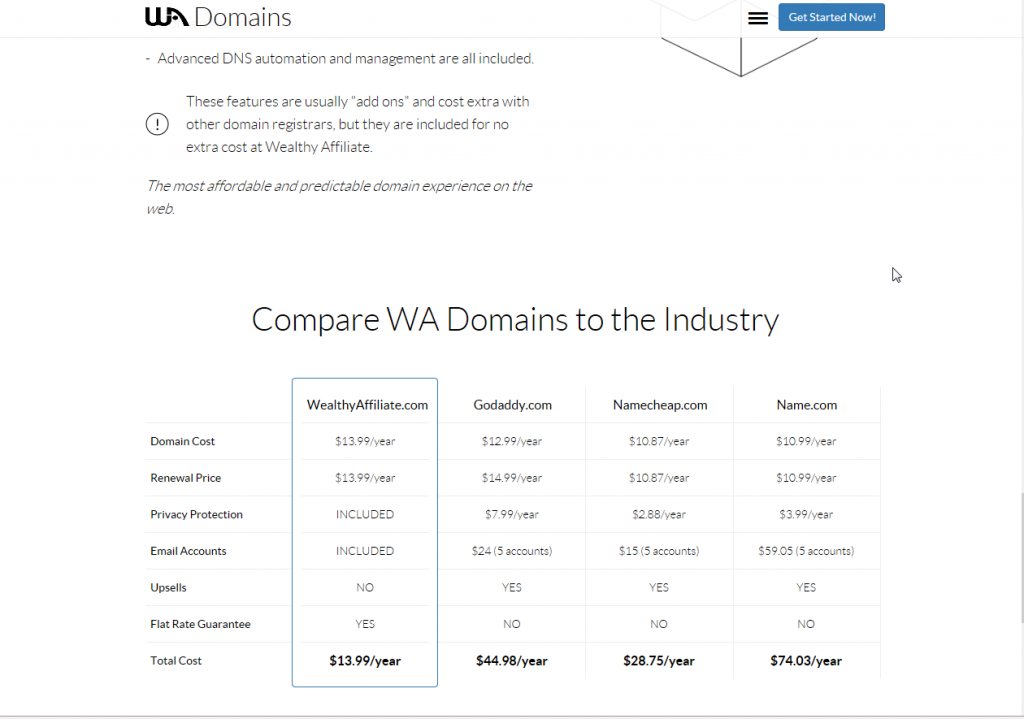Click the Email Accounts row label
Viewport: 1024px width, 719px height.
click(x=188, y=551)
